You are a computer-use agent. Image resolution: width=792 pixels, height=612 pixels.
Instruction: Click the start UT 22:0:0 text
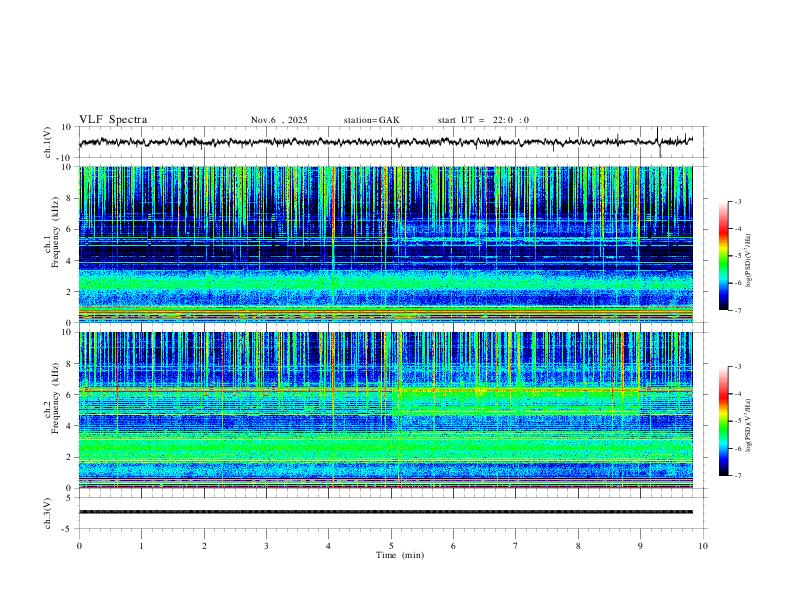coord(483,120)
